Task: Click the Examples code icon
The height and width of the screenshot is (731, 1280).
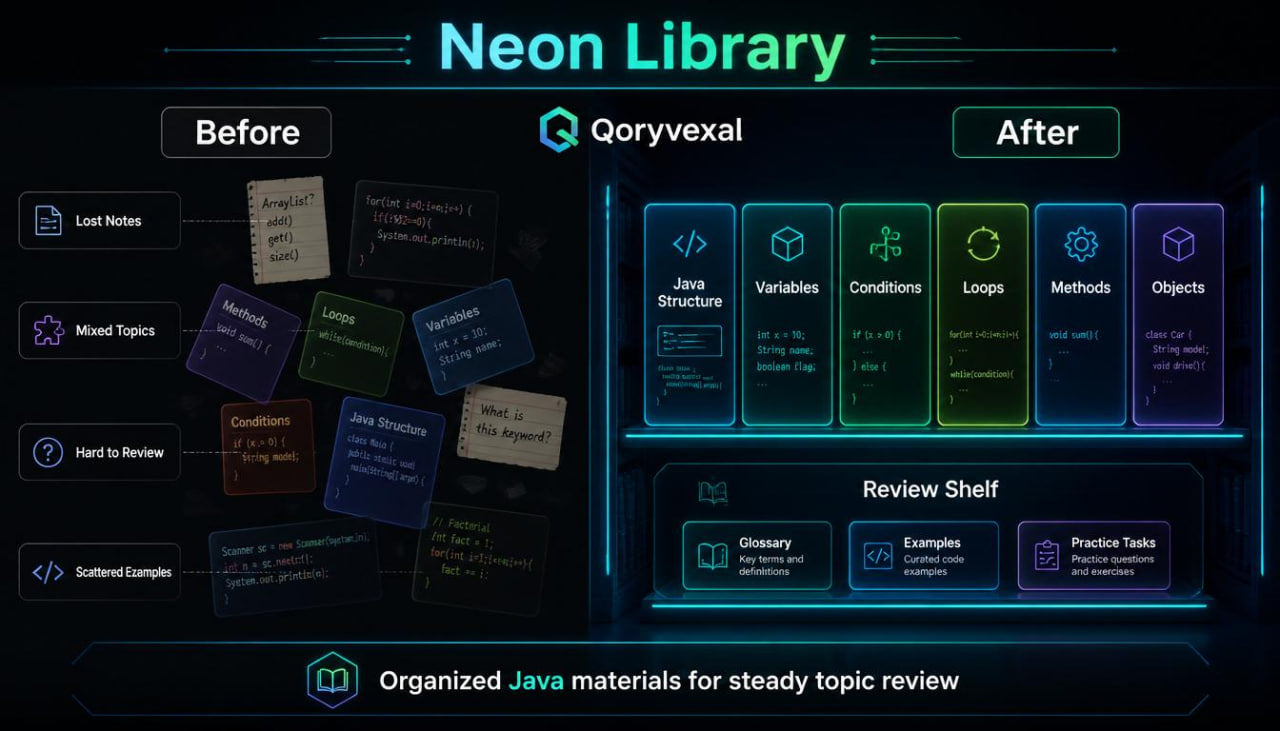Action: [x=878, y=556]
